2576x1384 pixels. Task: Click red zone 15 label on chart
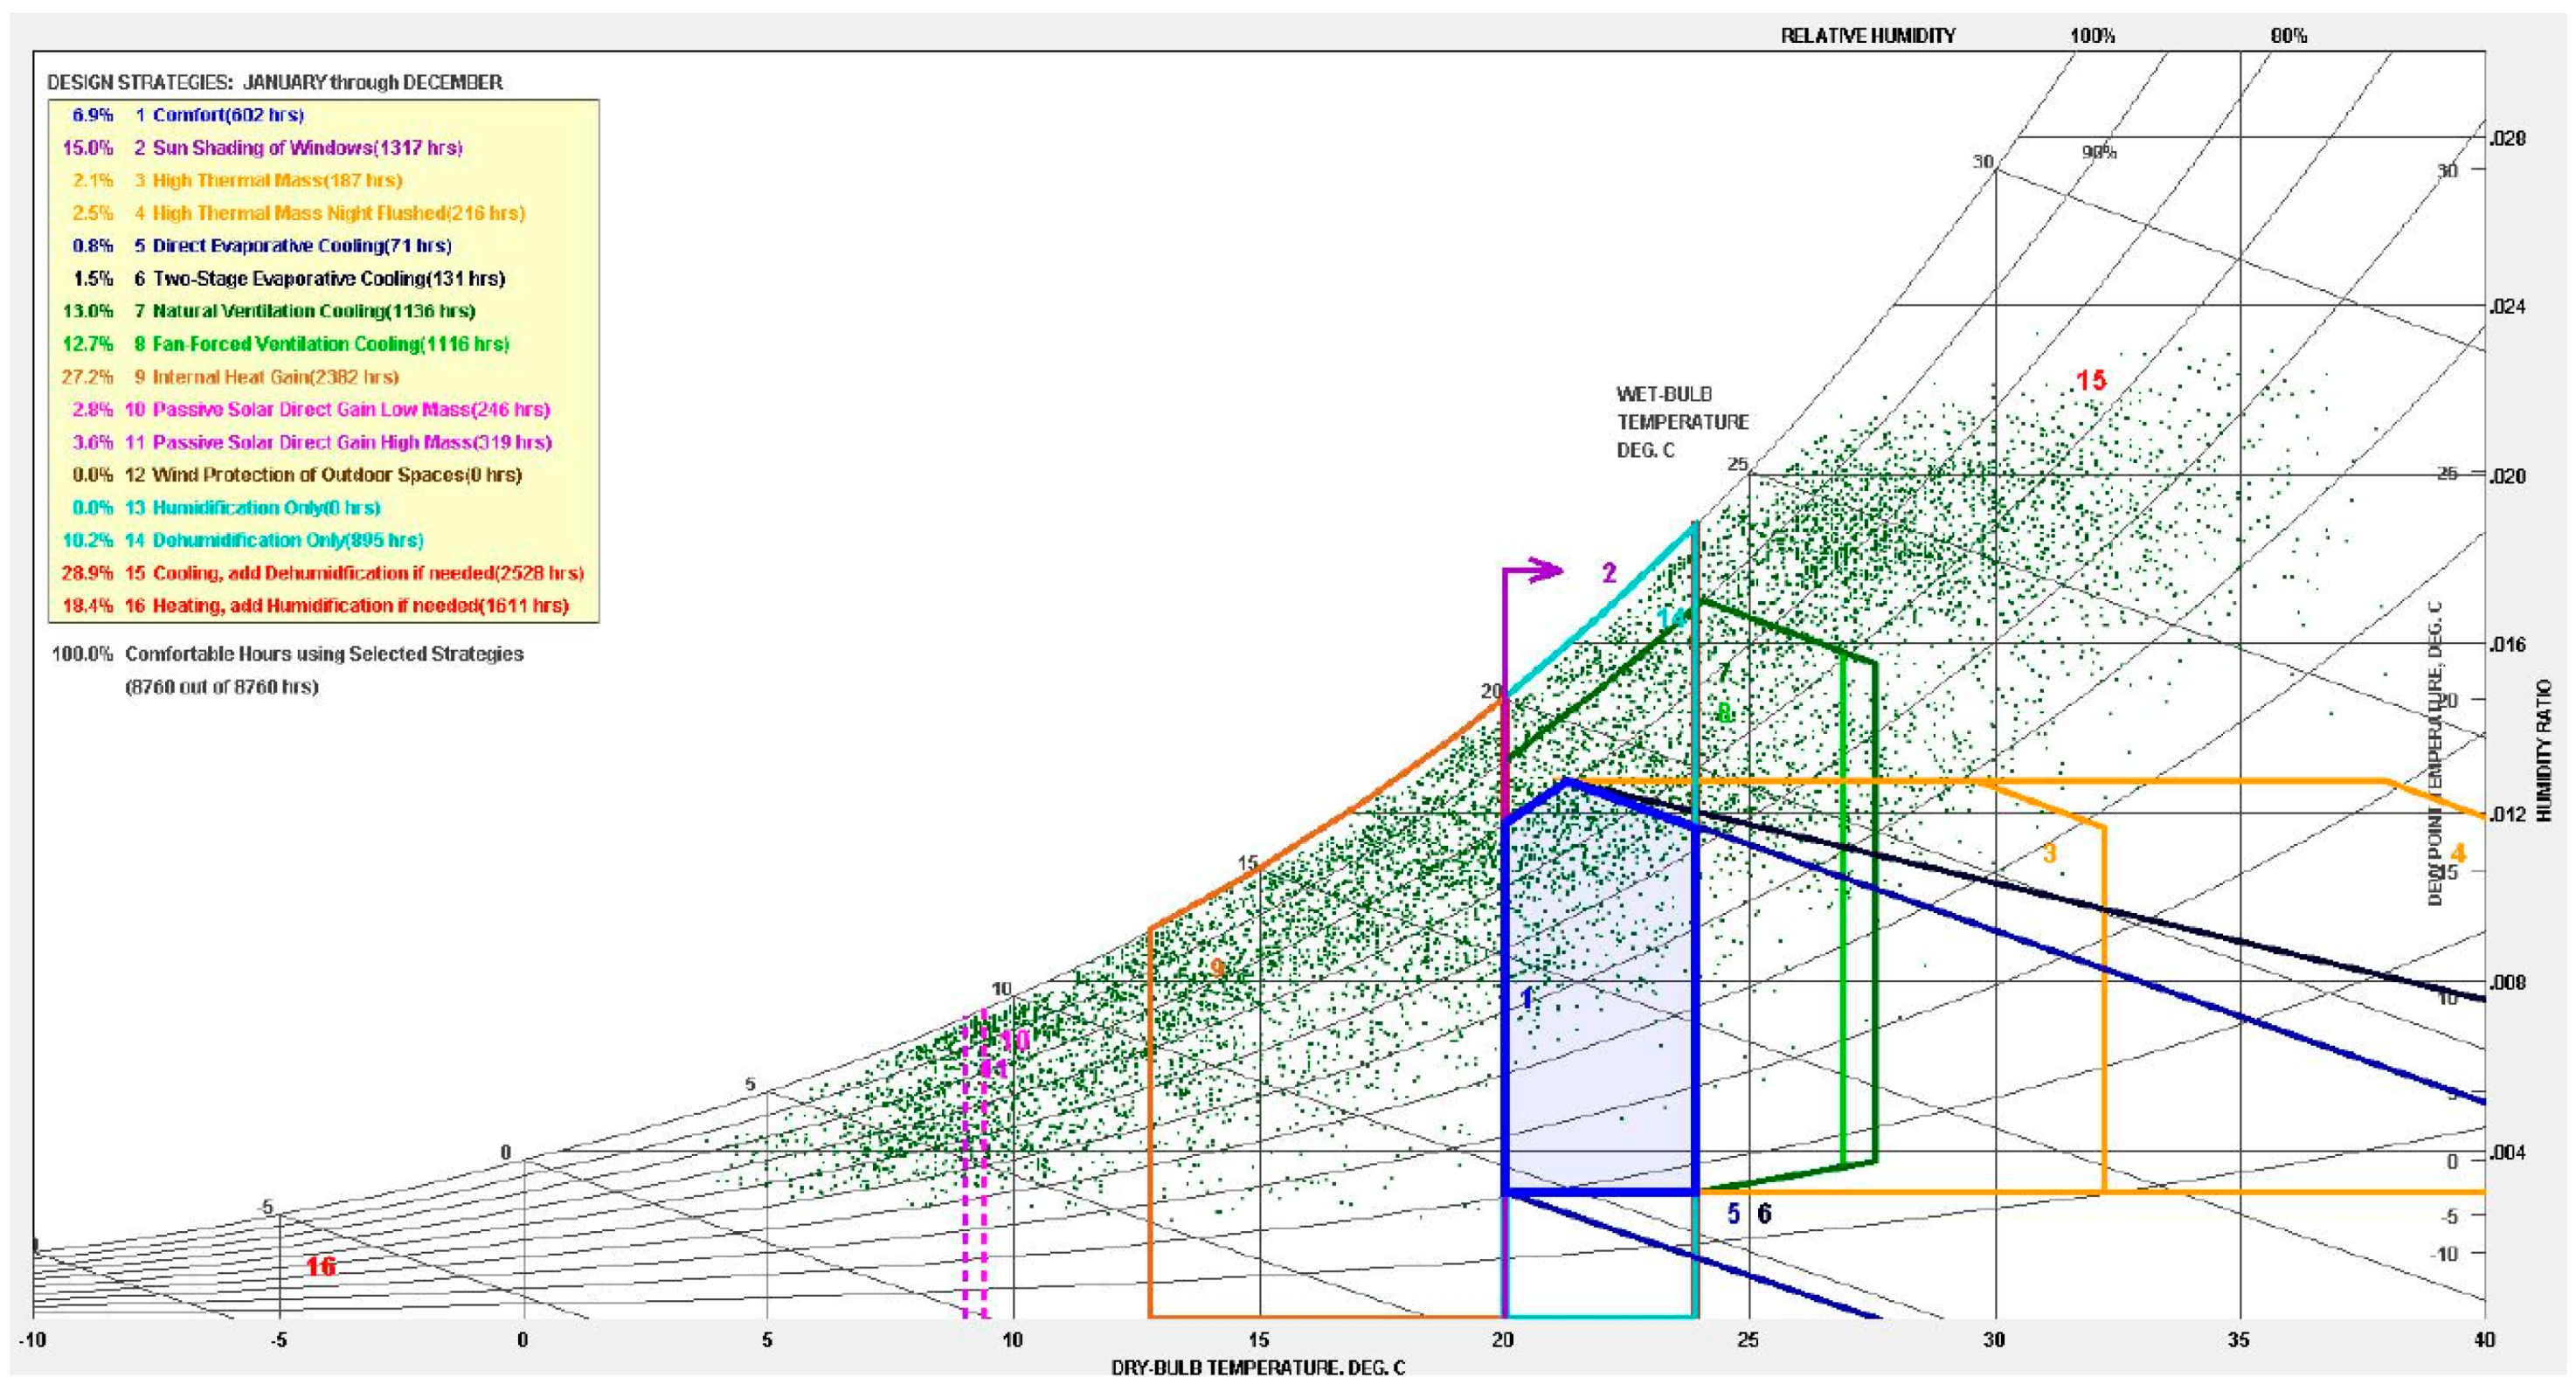pos(2090,380)
